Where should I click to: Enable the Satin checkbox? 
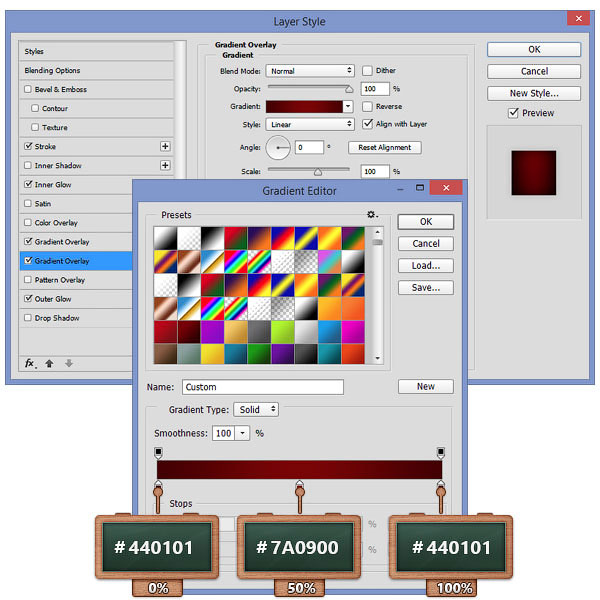tap(28, 203)
